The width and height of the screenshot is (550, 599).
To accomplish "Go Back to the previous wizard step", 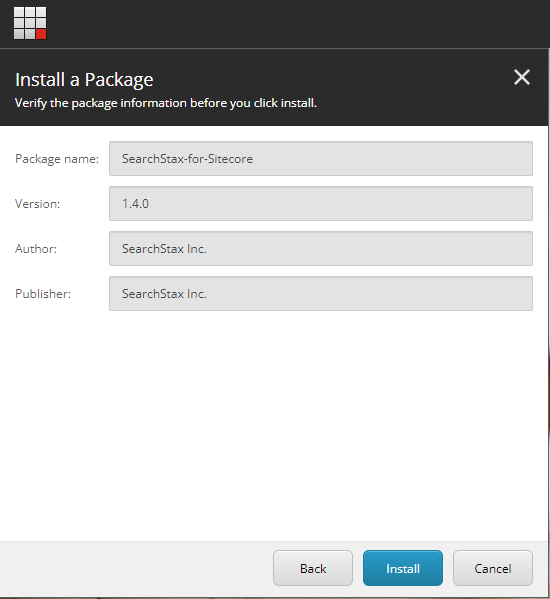I will pos(313,568).
